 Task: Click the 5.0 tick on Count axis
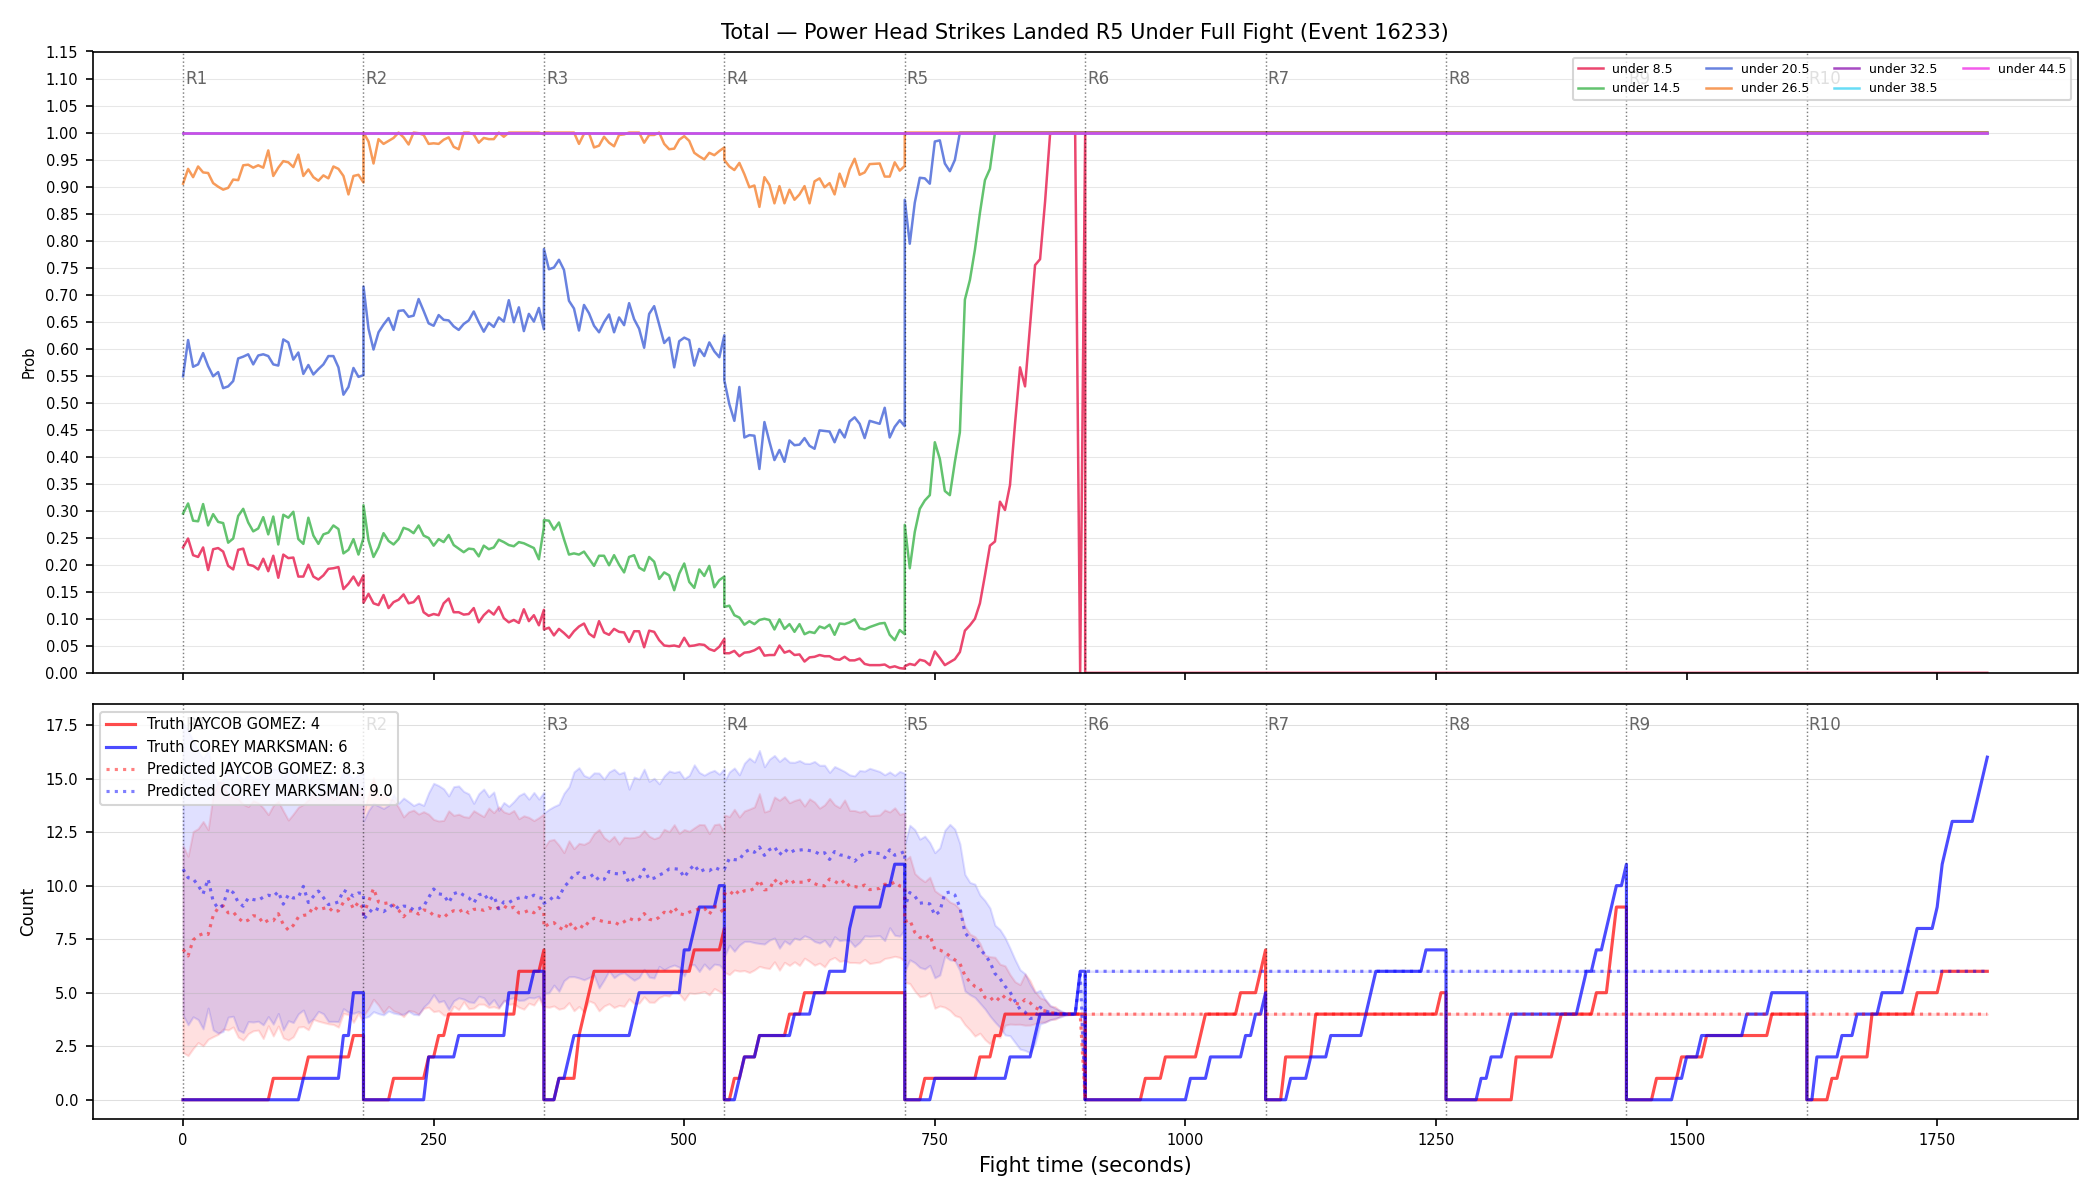[66, 993]
